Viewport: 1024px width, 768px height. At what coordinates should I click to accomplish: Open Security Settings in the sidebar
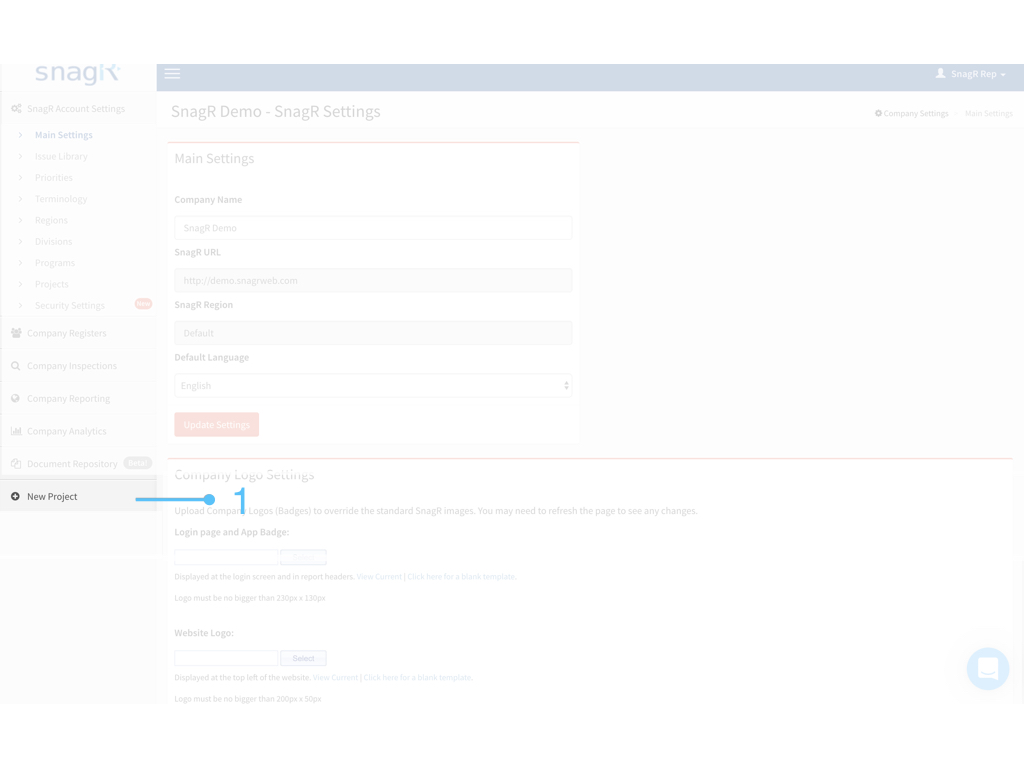coord(70,306)
